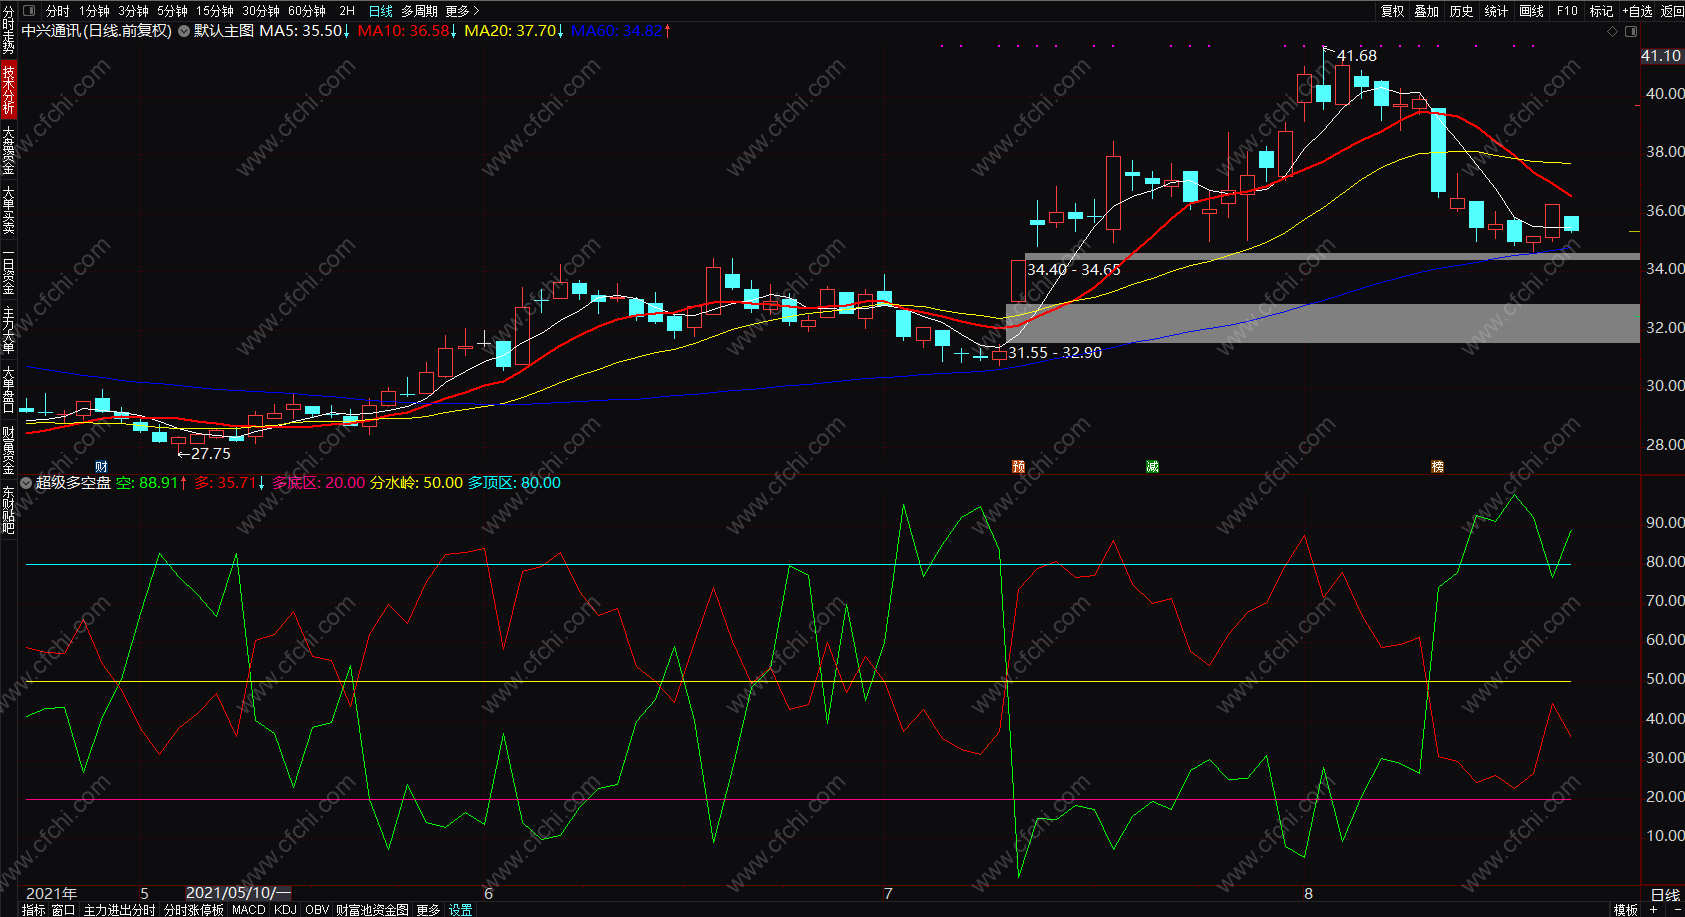Click the MA60: 34.82 value label
The image size is (1685, 917).
621,31
